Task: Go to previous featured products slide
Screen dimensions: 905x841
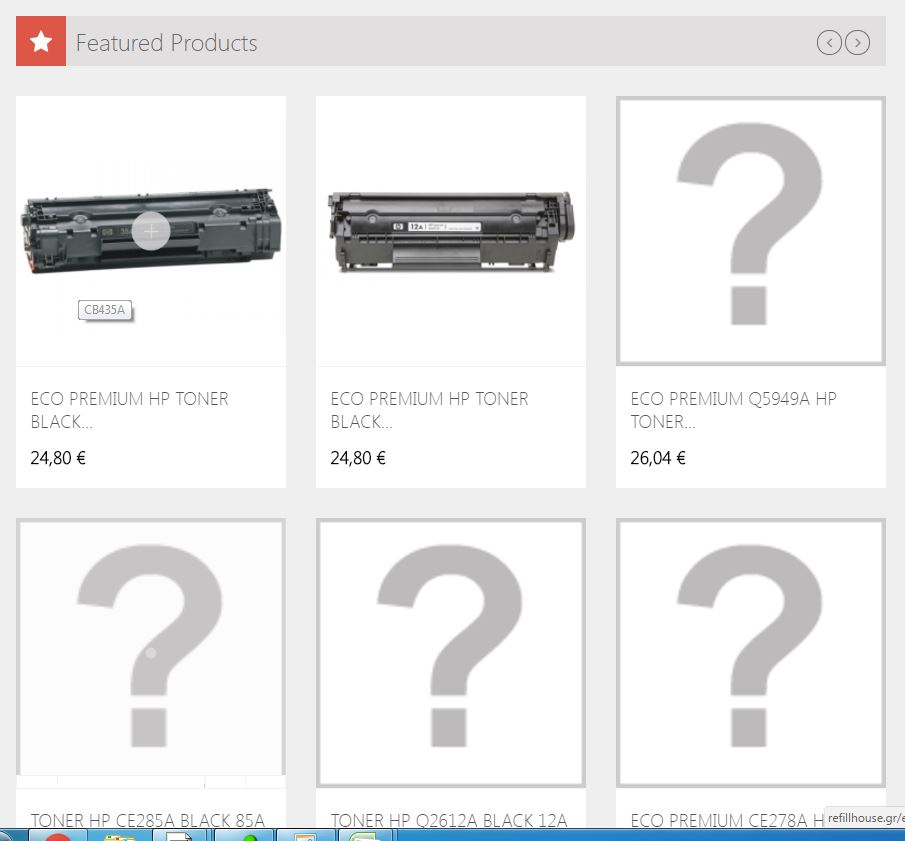Action: point(829,43)
